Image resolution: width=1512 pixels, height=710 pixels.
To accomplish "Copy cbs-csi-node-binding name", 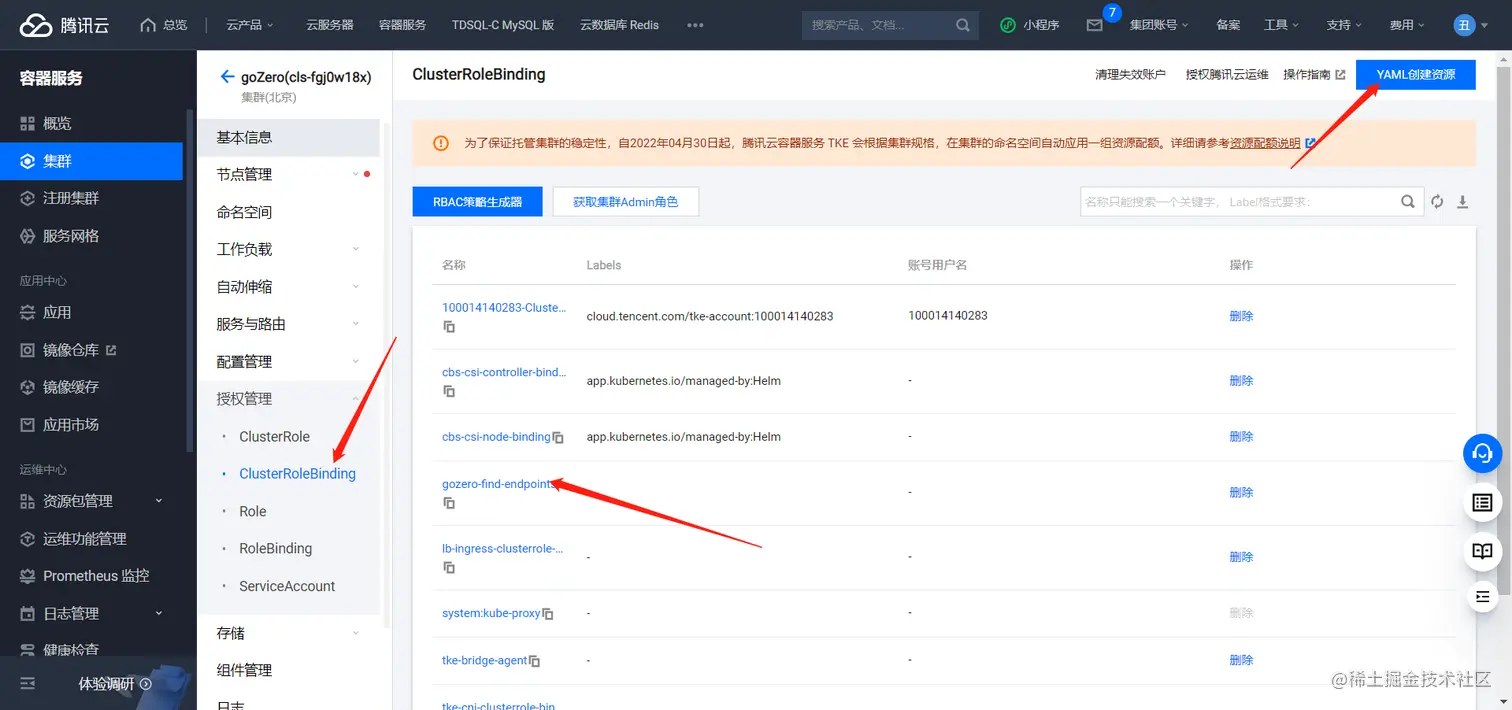I will point(558,438).
